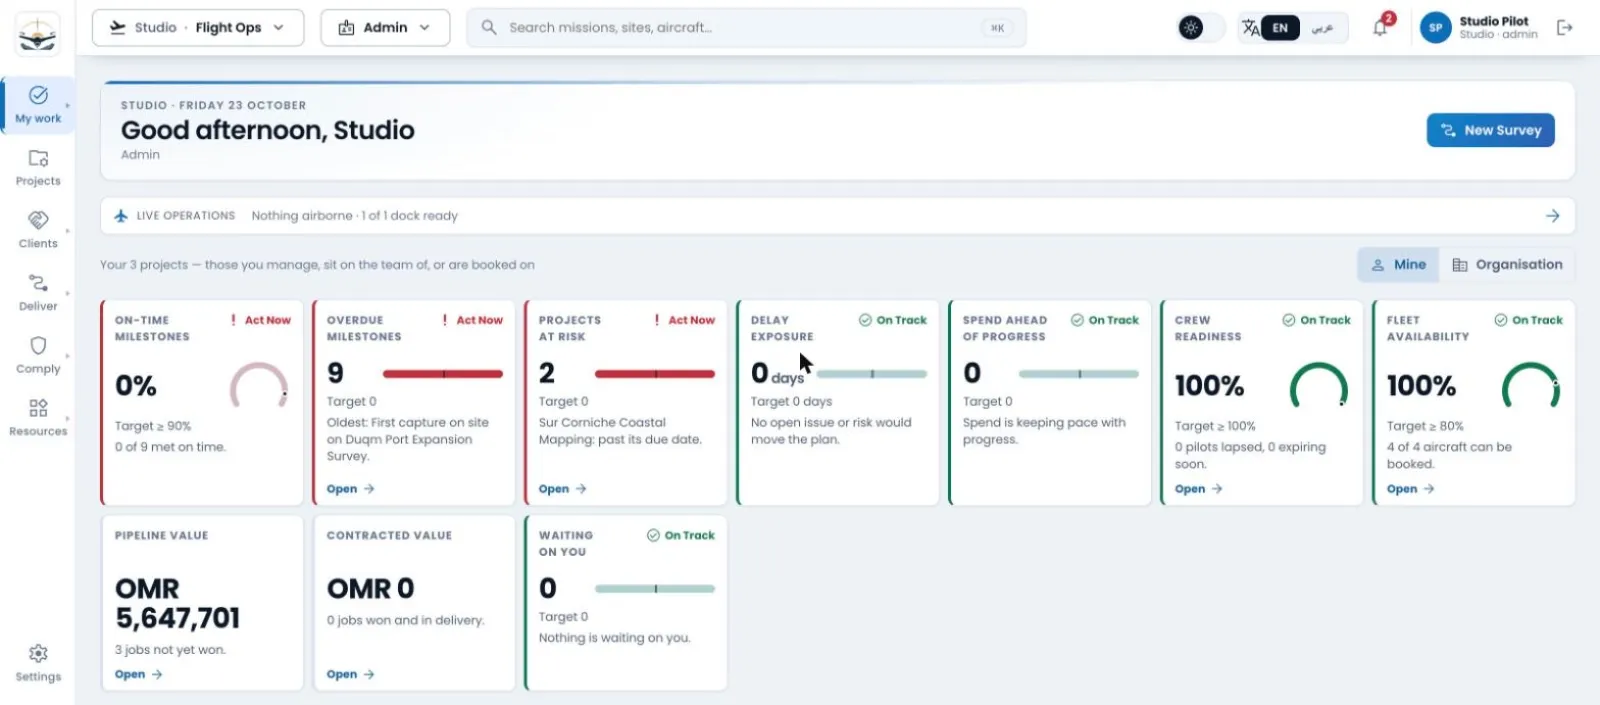
Task: Open the Fleet Availability card link
Action: [1410, 489]
